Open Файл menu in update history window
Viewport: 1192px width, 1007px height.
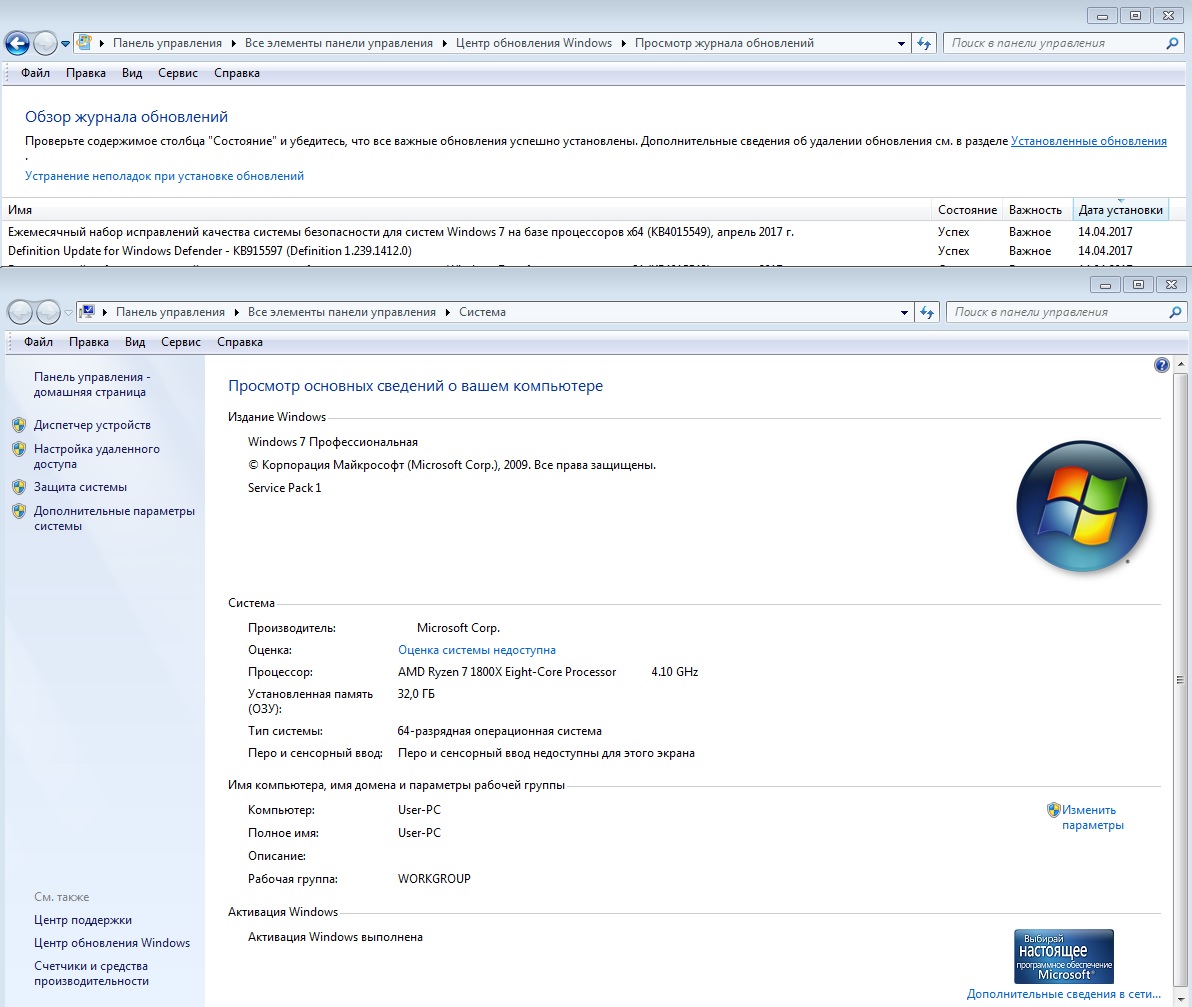(35, 73)
